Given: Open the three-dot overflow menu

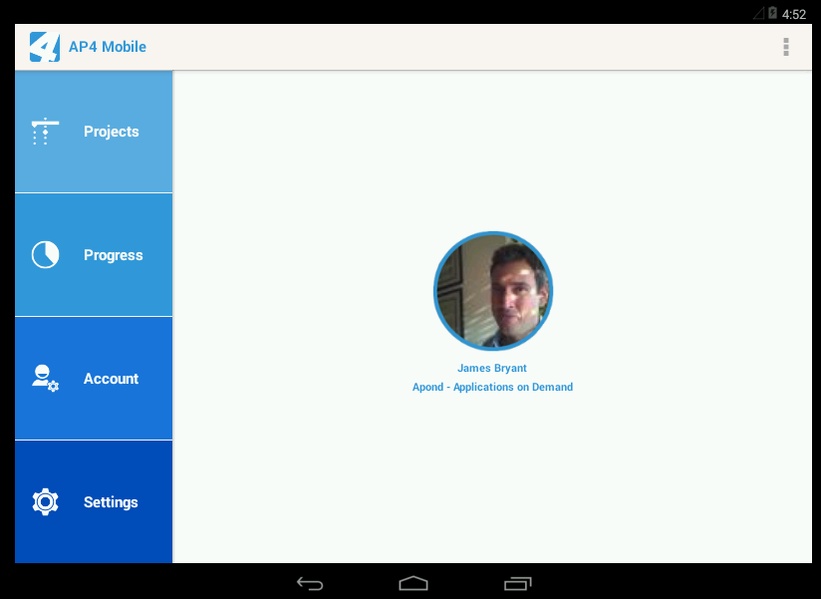Looking at the screenshot, I should tap(786, 47).
